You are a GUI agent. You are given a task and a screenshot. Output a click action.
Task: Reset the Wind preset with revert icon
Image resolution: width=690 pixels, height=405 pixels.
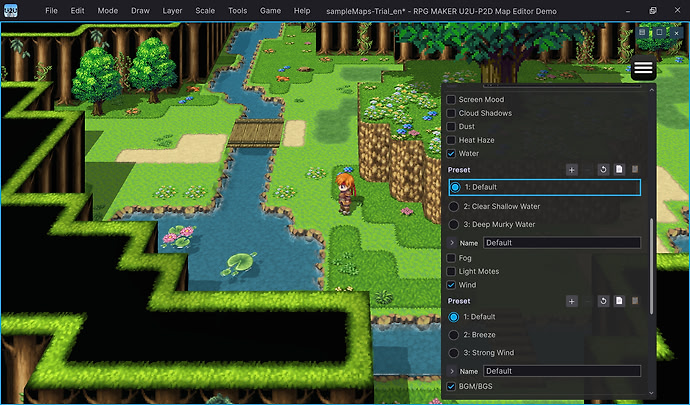click(x=603, y=301)
